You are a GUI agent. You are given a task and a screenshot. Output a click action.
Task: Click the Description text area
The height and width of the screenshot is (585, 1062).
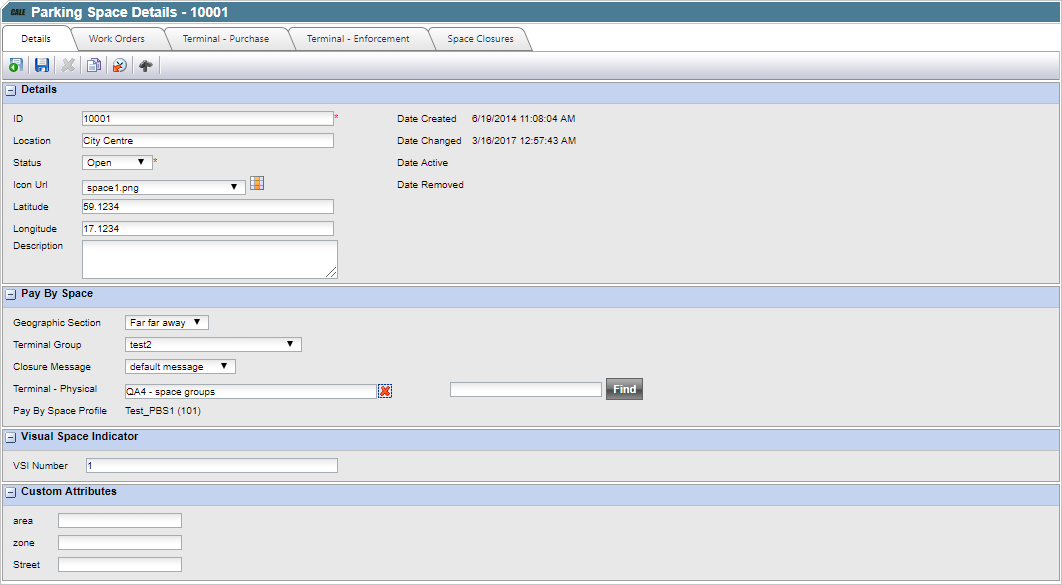[x=210, y=259]
